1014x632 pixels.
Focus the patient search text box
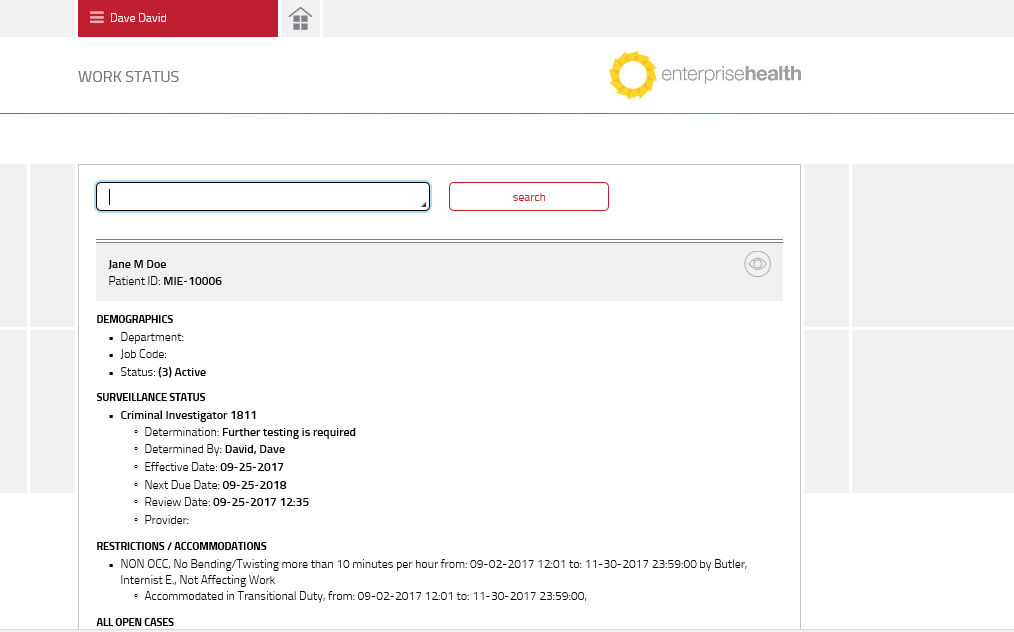[x=262, y=197]
